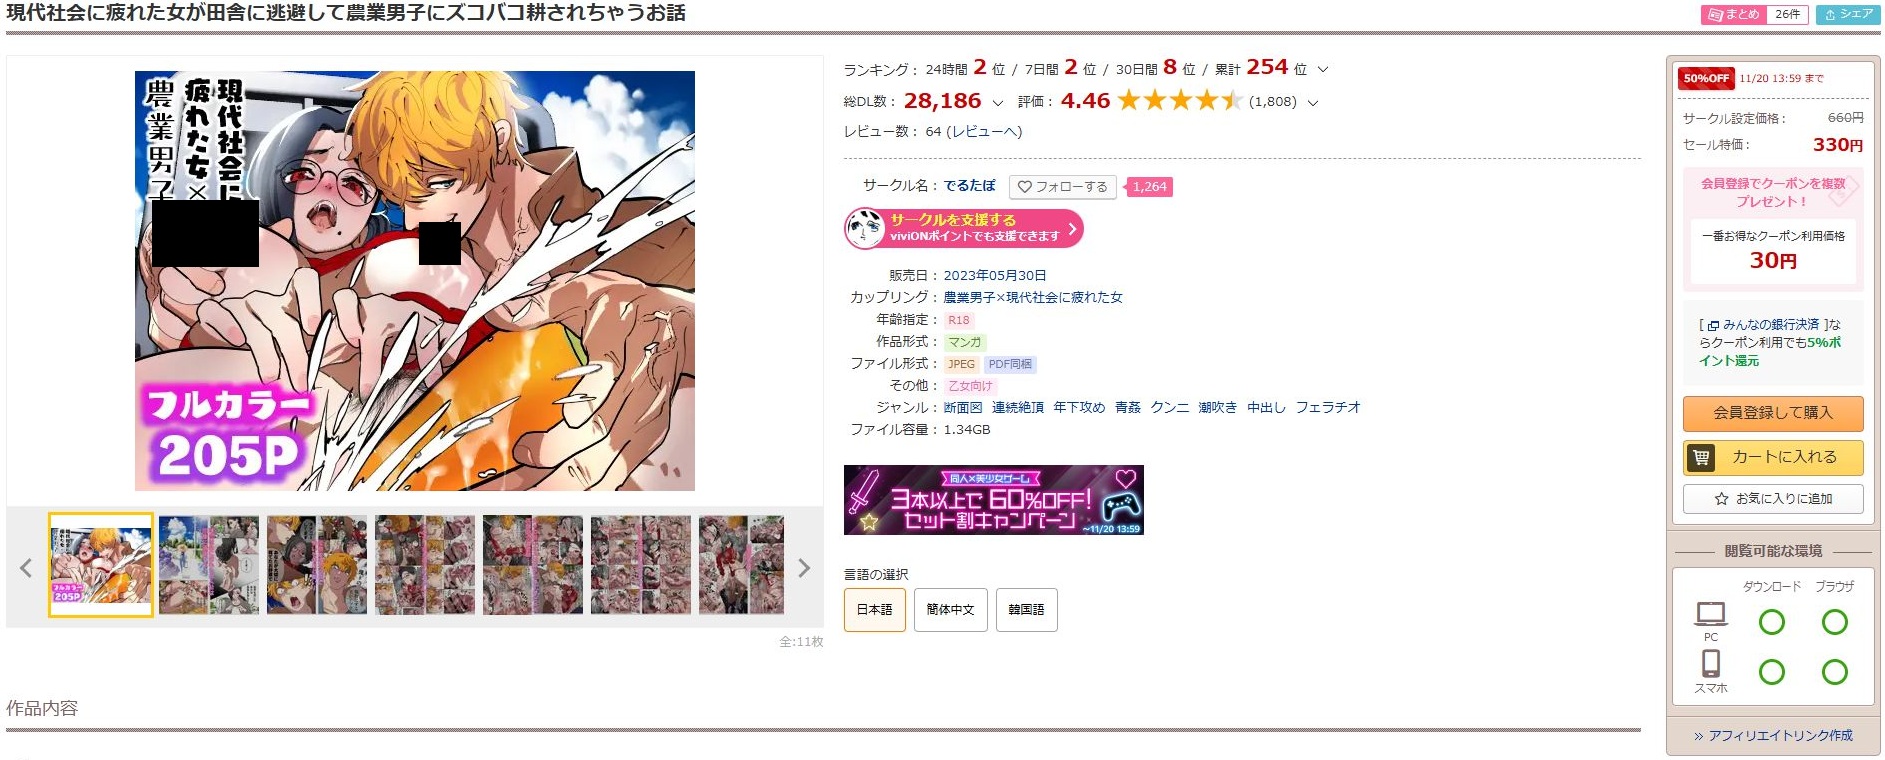The image size is (1885, 760).
Task: Show next thumbnails with right arrow
Action: (804, 568)
